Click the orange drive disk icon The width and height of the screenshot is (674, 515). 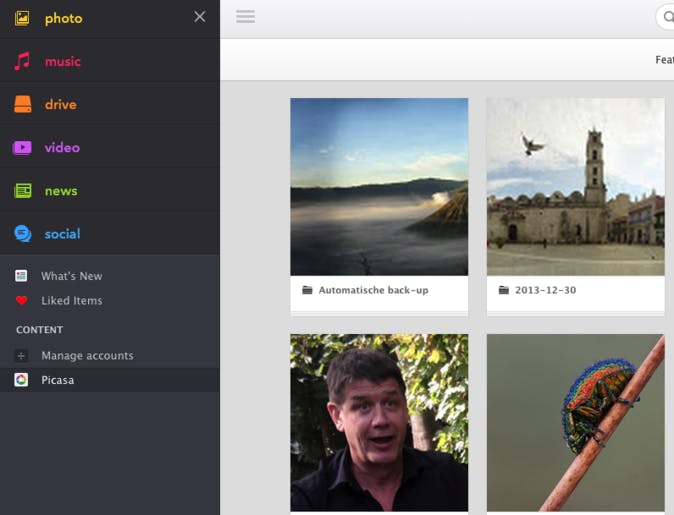(22, 104)
